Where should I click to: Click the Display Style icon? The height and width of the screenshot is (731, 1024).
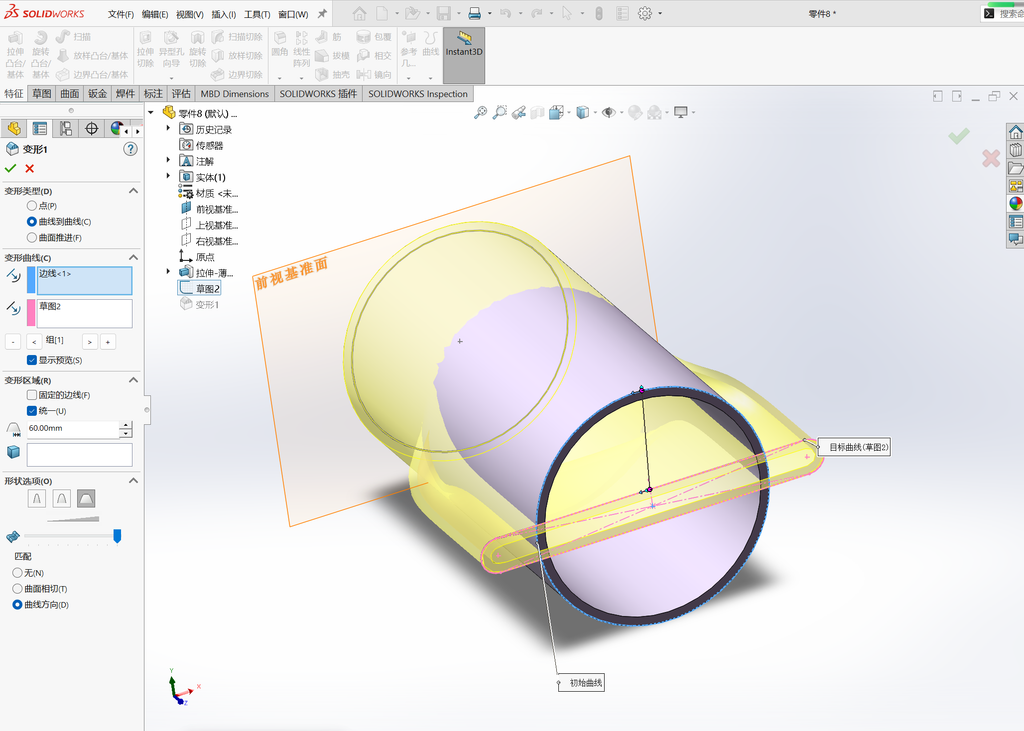click(x=583, y=112)
